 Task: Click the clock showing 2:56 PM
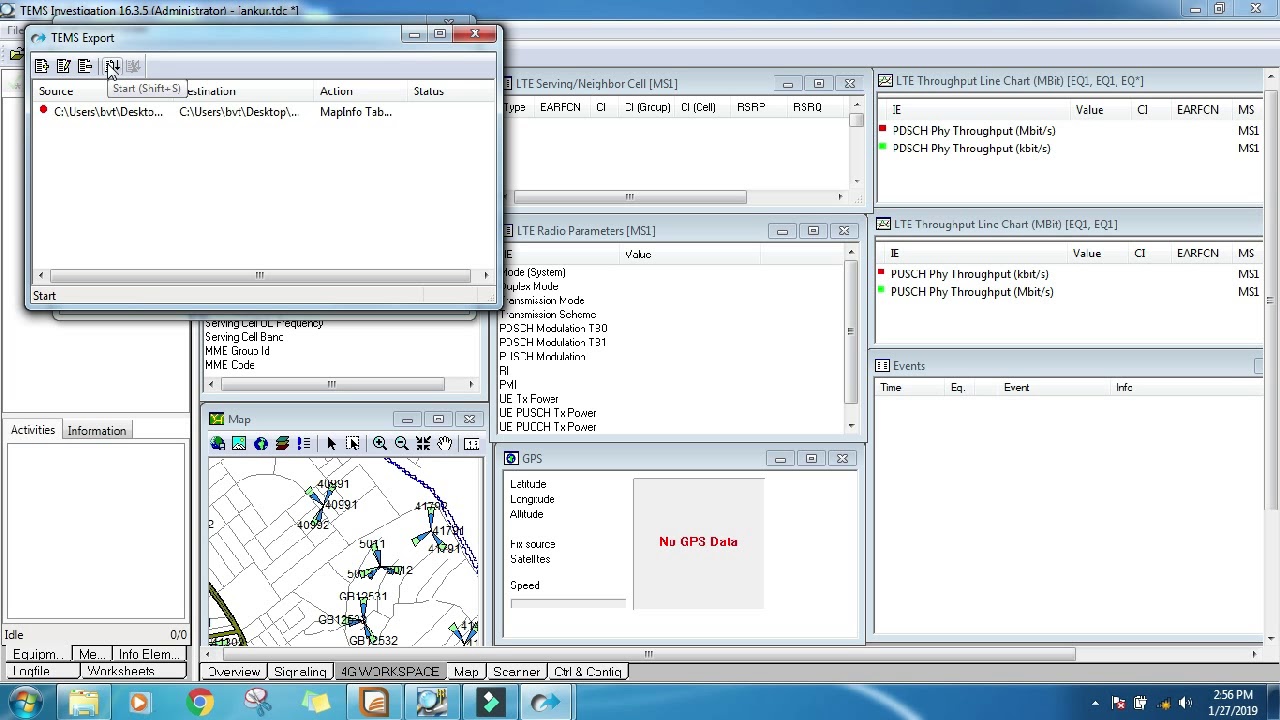[1233, 695]
